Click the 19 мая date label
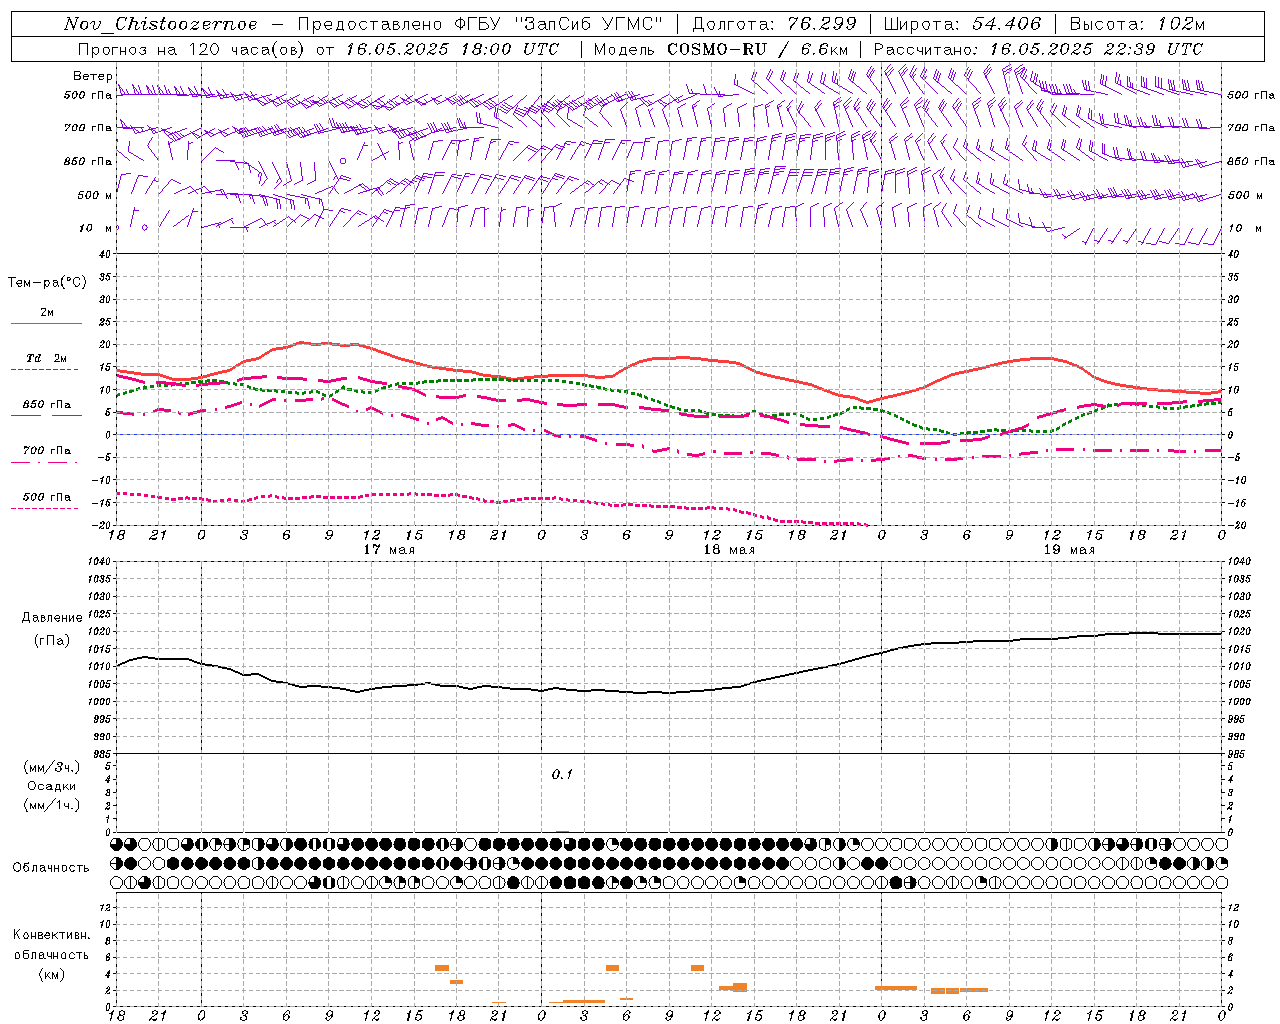Viewport: 1280px width, 1024px height. pyautogui.click(x=1068, y=550)
